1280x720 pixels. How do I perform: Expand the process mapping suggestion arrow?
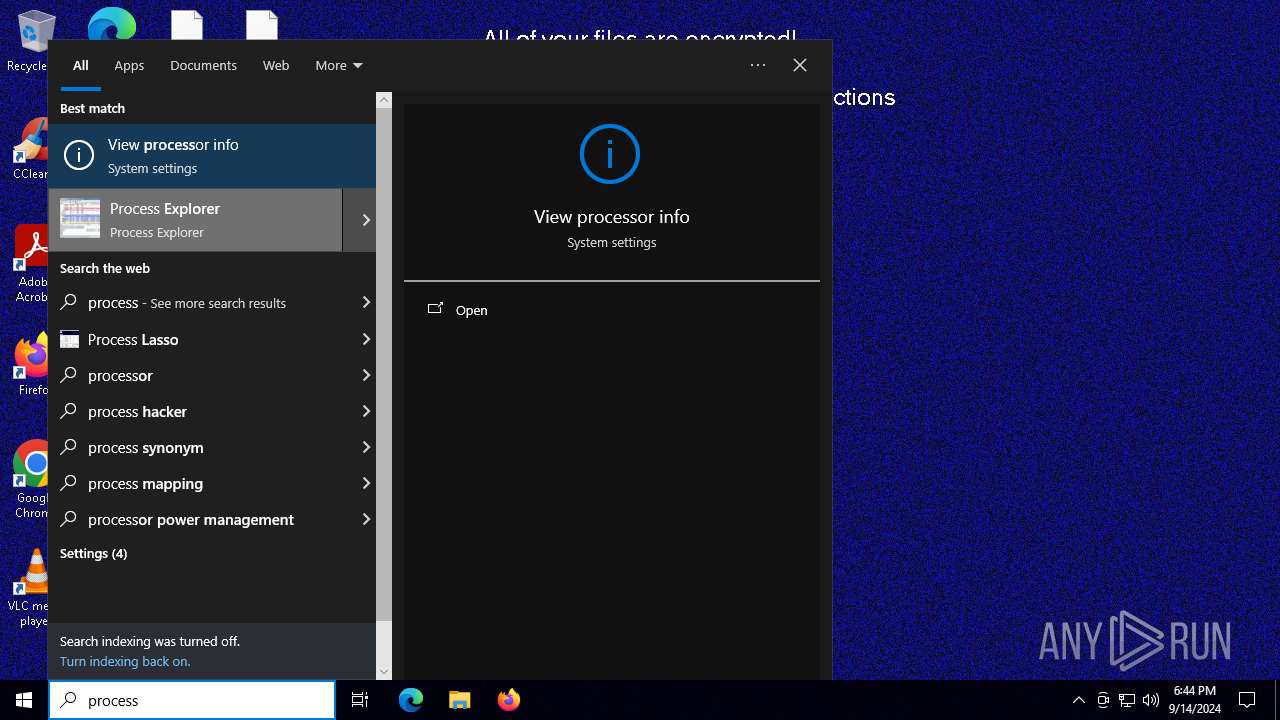coord(366,483)
